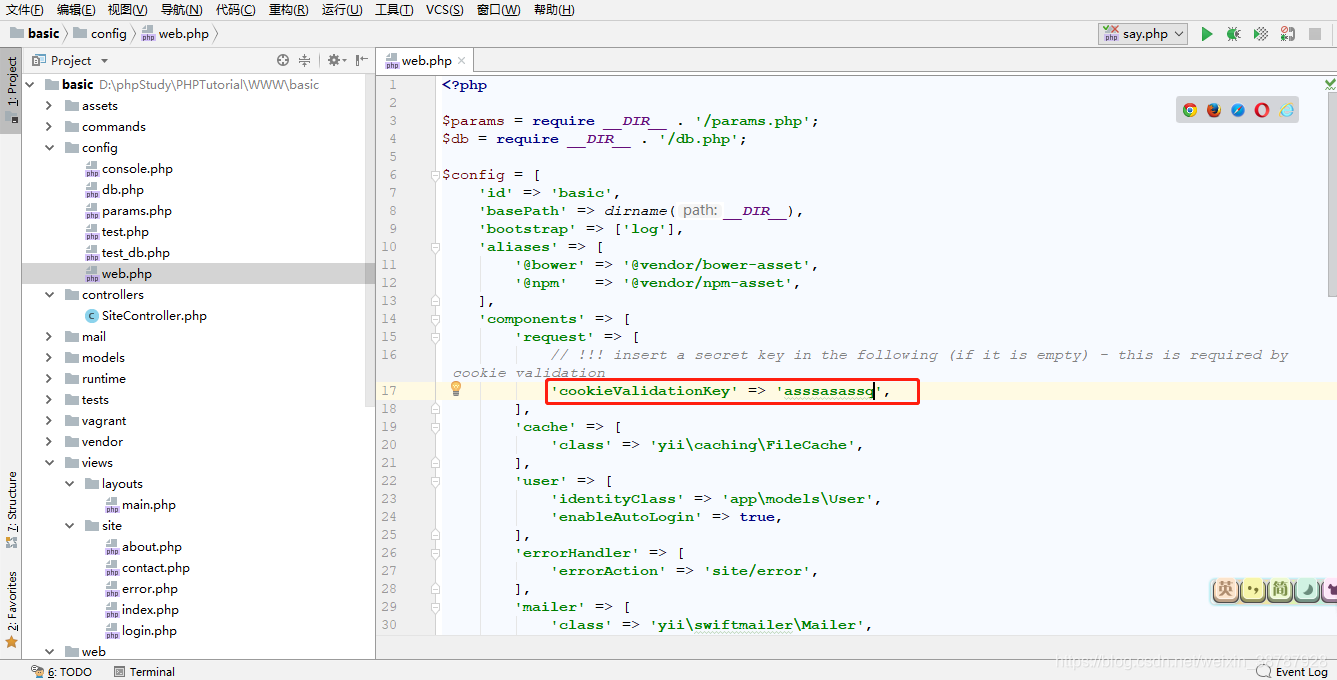Click the 简 simplified Chinese IME button

(x=1280, y=590)
